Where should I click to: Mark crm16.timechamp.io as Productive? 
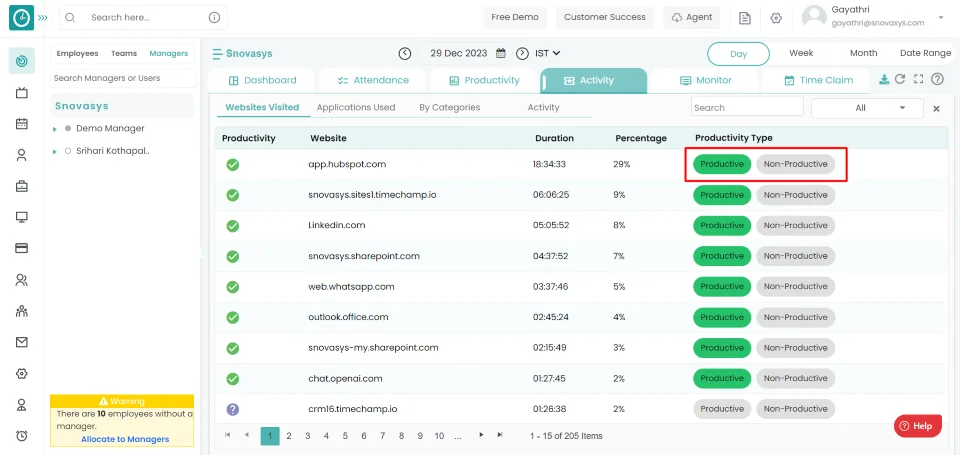click(722, 409)
